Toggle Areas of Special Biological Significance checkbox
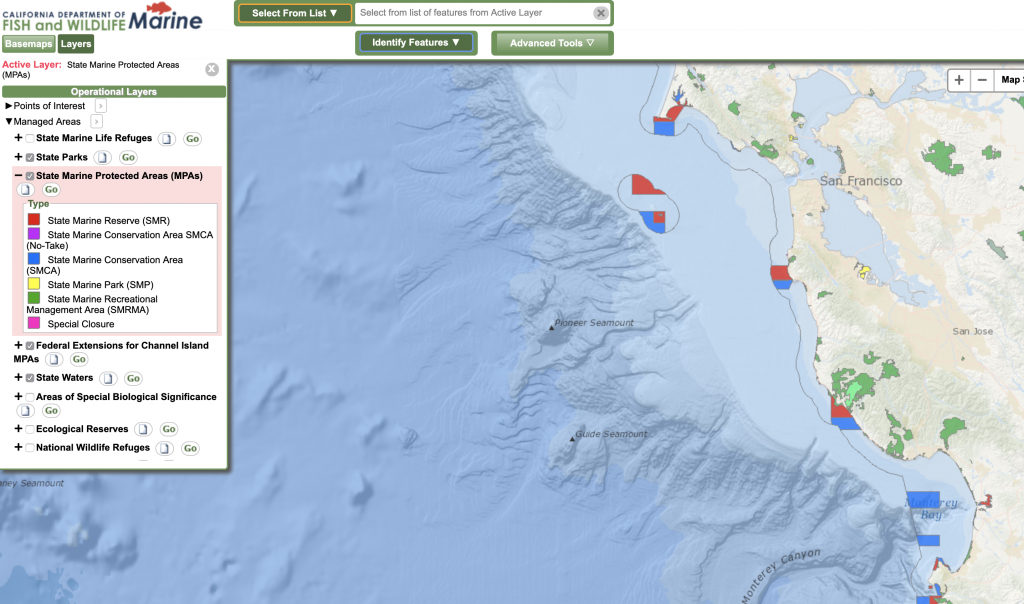1024x604 pixels. (x=30, y=397)
